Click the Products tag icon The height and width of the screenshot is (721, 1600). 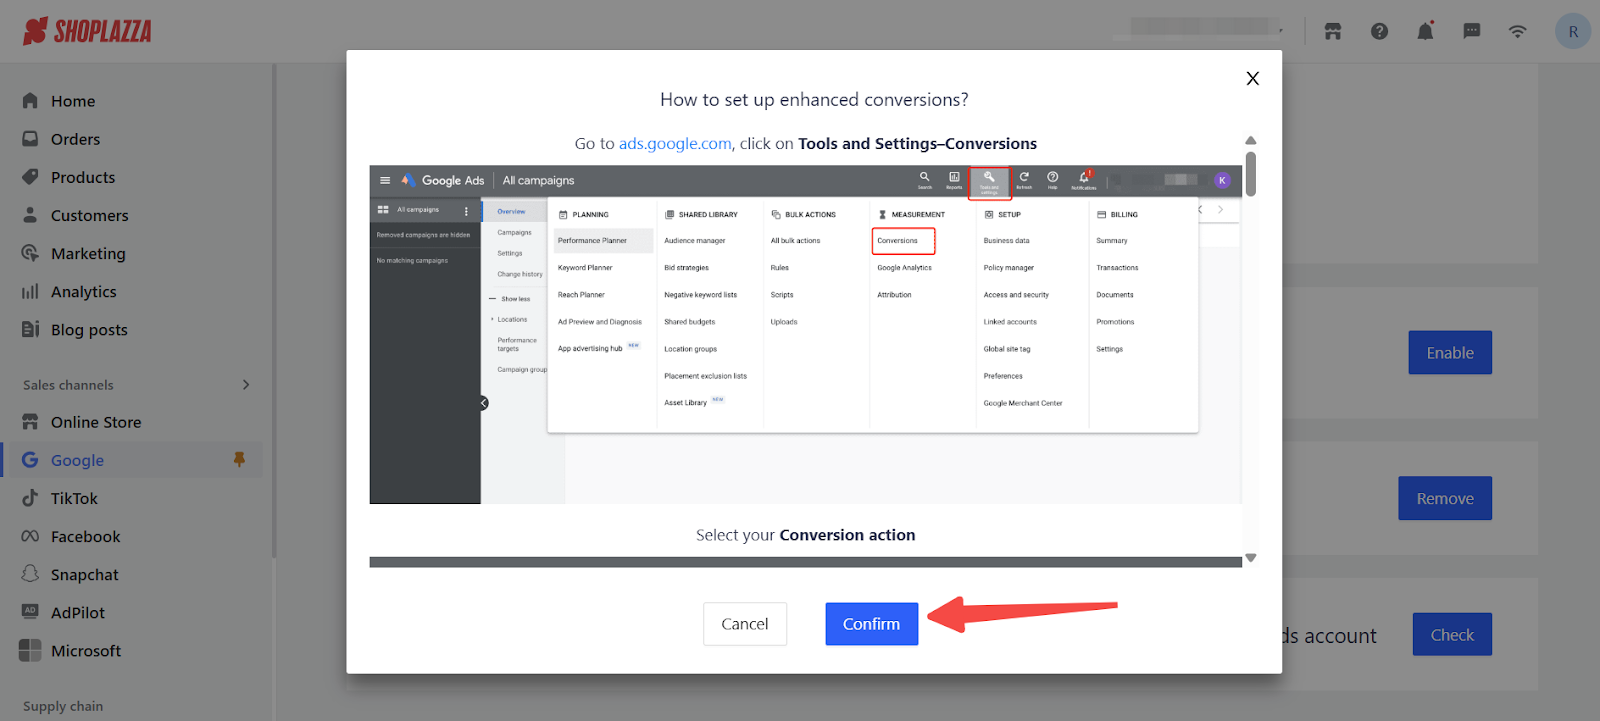coord(30,176)
